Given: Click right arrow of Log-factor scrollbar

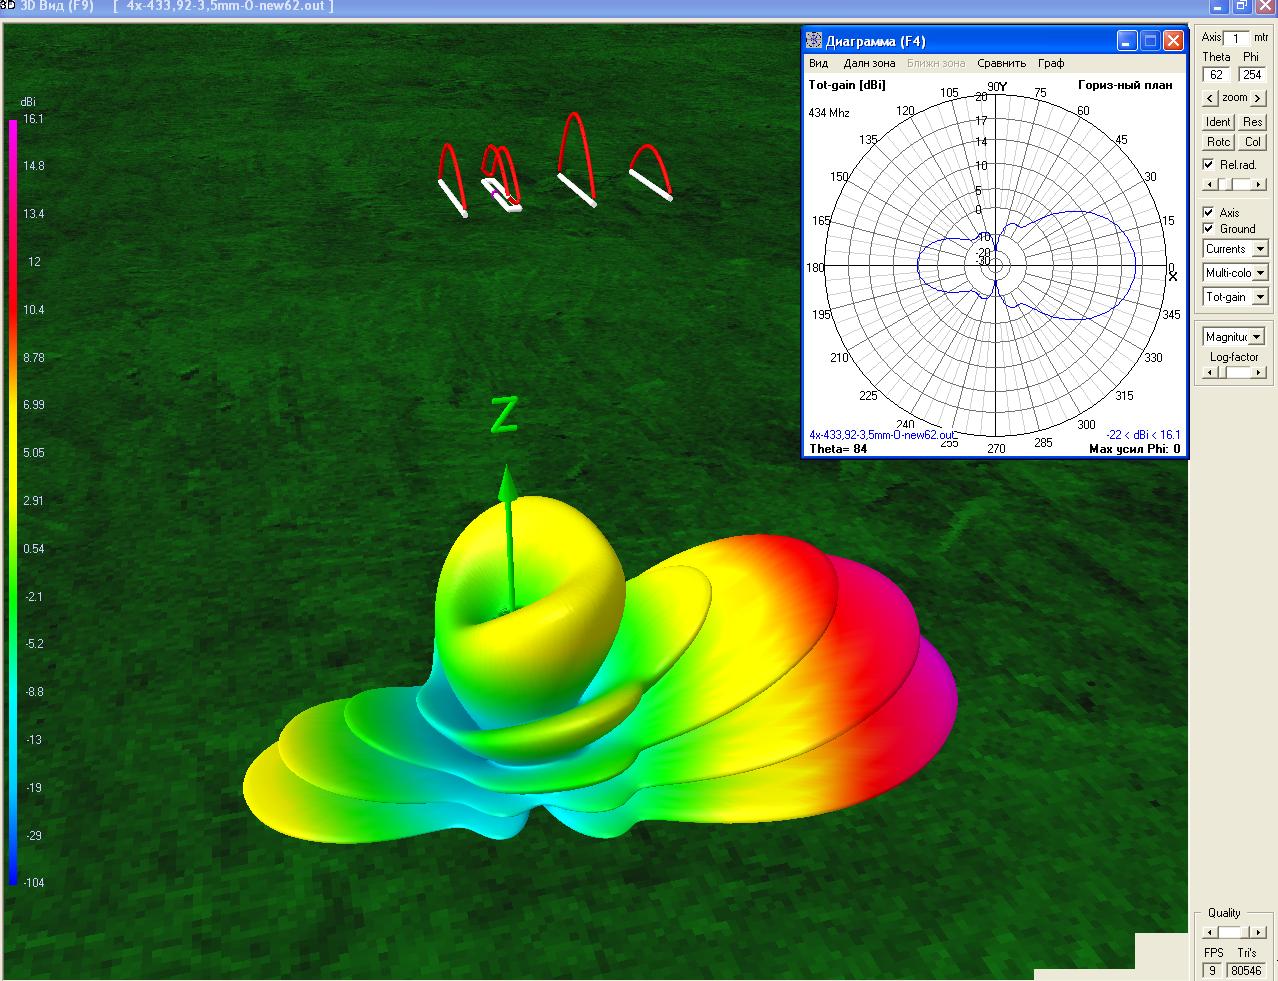Looking at the screenshot, I should (x=1260, y=373).
